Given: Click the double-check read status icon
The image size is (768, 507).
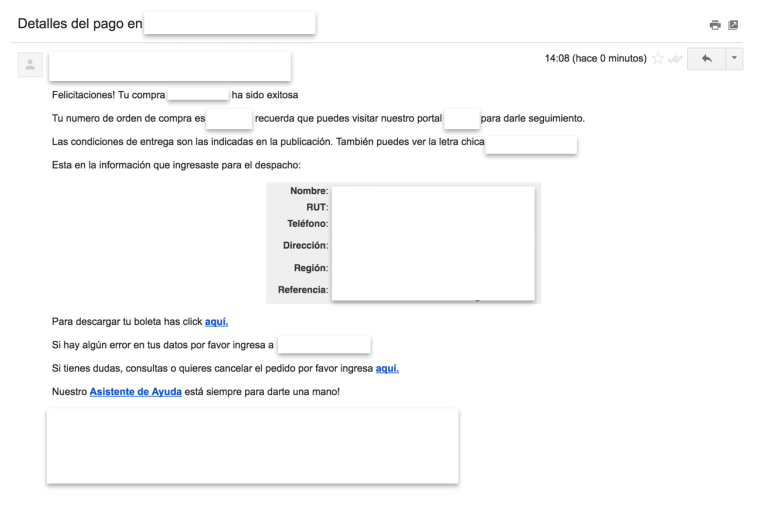Looking at the screenshot, I should point(675,59).
